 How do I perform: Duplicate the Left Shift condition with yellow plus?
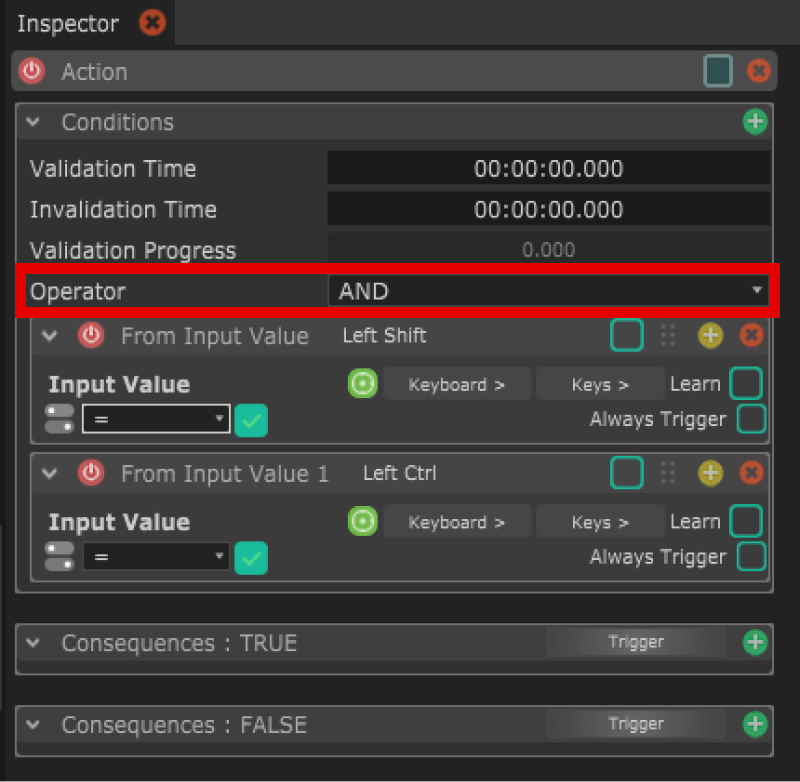710,336
